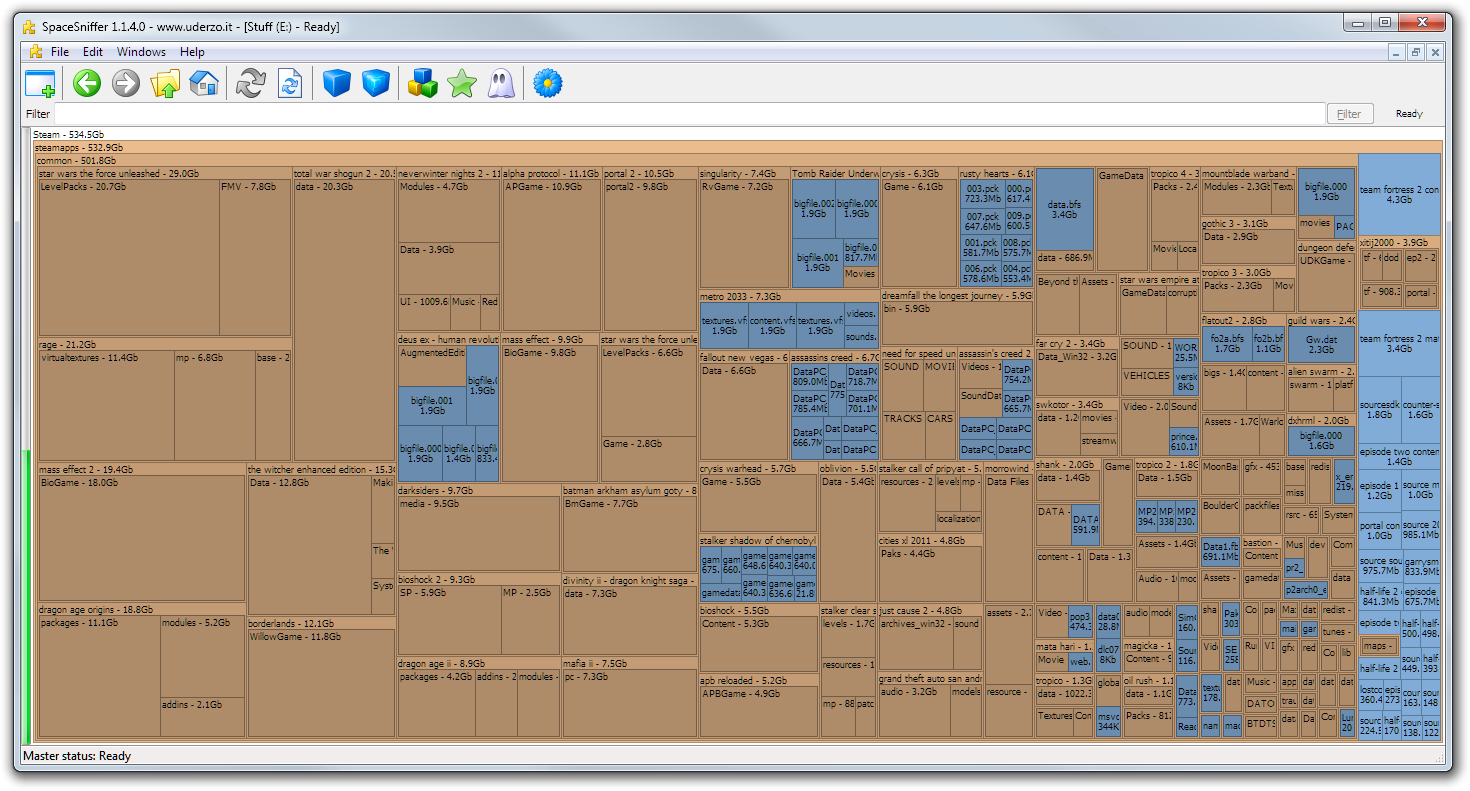Click the first blue cube, less detail

[x=337, y=83]
